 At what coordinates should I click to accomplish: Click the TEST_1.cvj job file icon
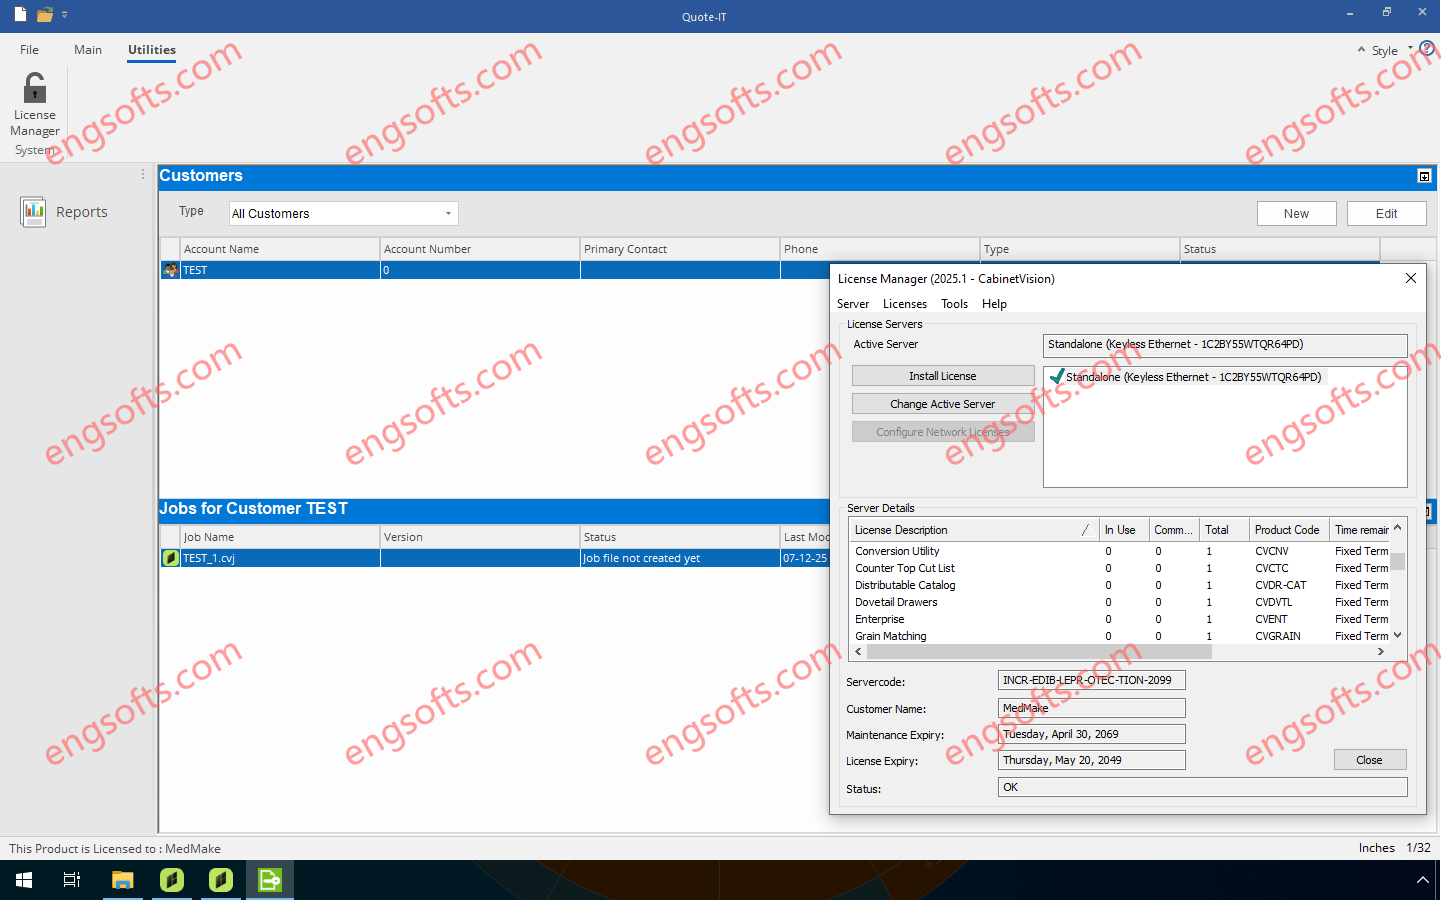(170, 558)
